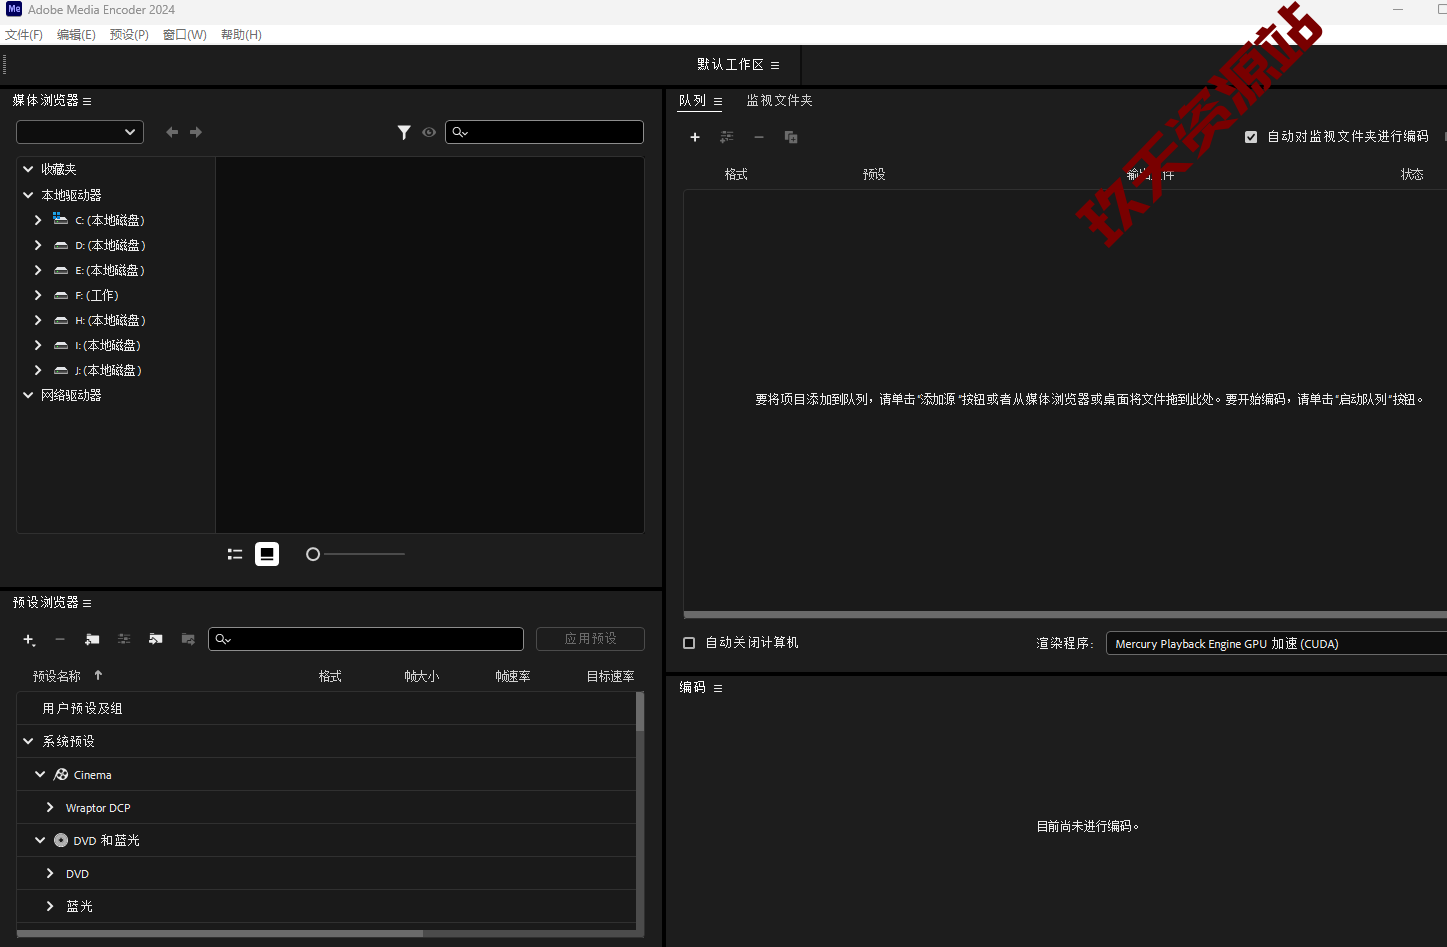The height and width of the screenshot is (947, 1447).
Task: Open the file type filter funnel icon
Action: (x=404, y=132)
